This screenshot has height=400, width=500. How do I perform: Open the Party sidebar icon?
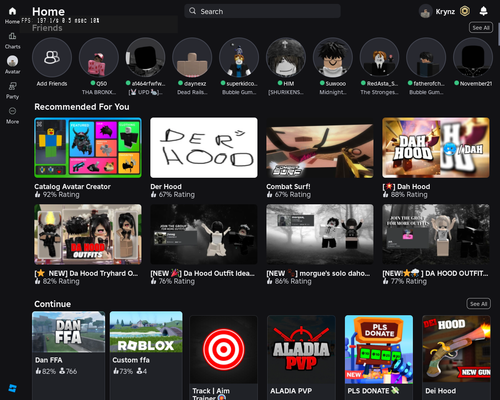point(12,86)
